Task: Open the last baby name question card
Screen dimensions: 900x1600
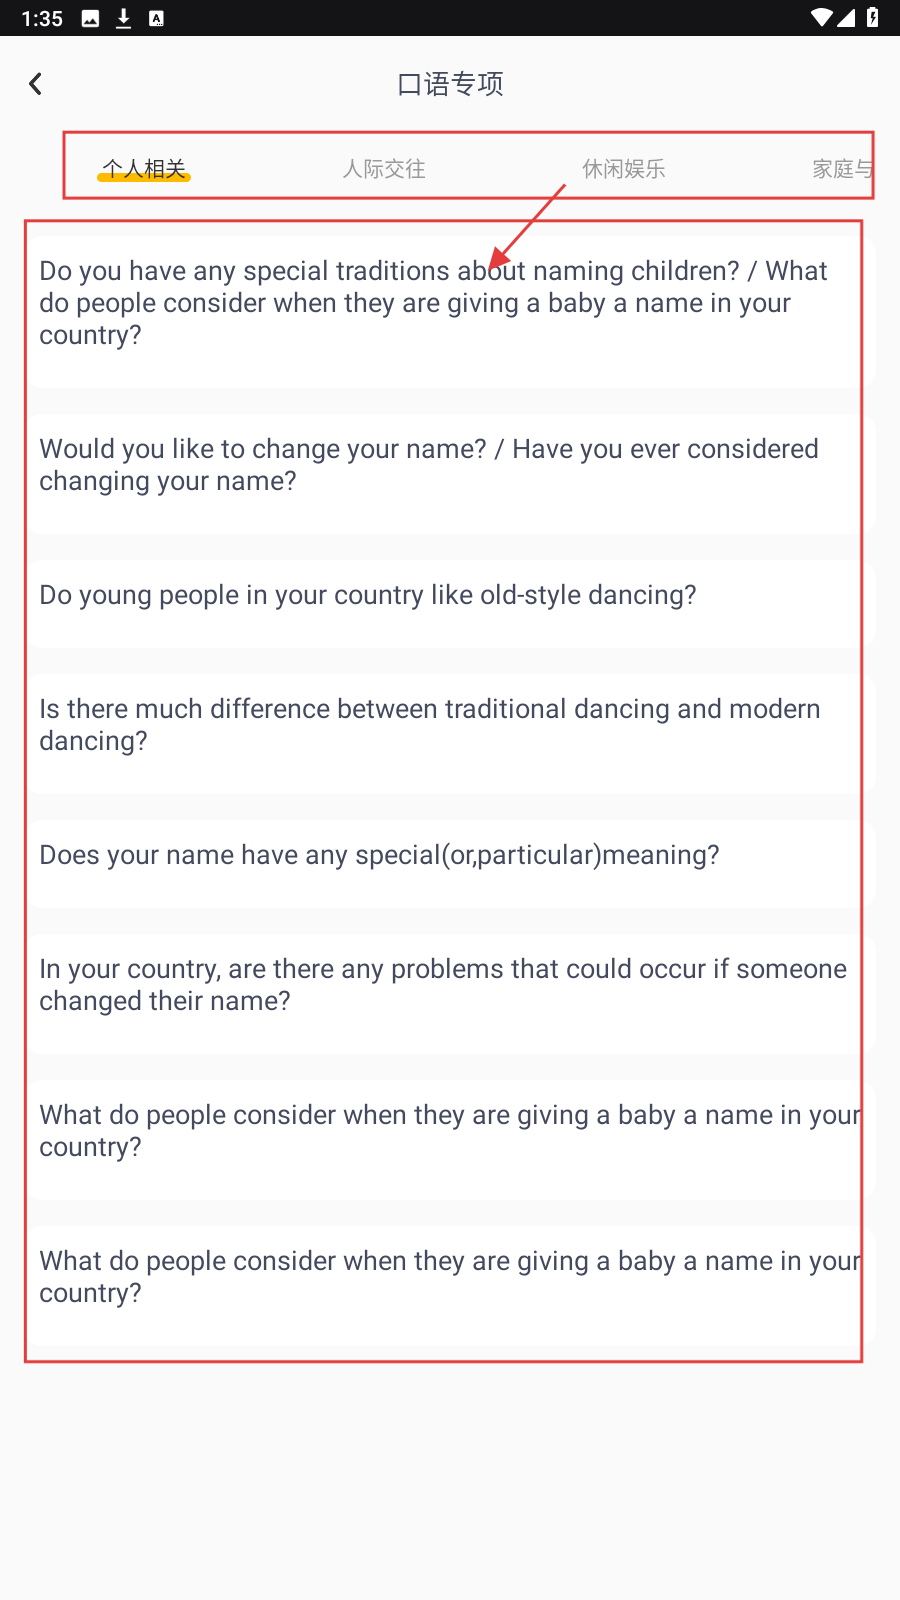Action: [x=440, y=1277]
